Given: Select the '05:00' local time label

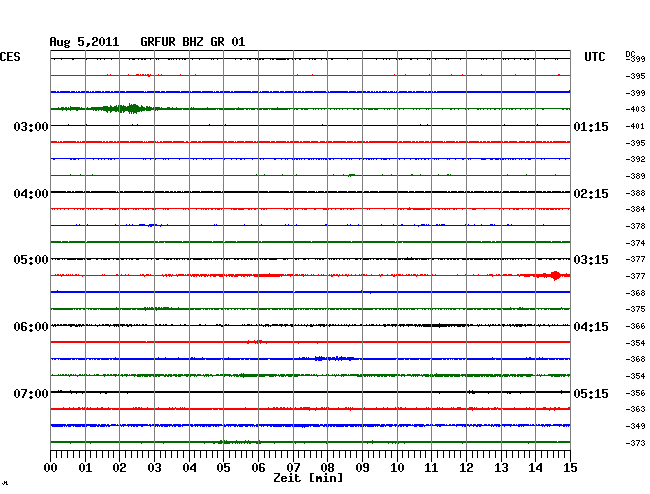Looking at the screenshot, I should tap(31, 260).
